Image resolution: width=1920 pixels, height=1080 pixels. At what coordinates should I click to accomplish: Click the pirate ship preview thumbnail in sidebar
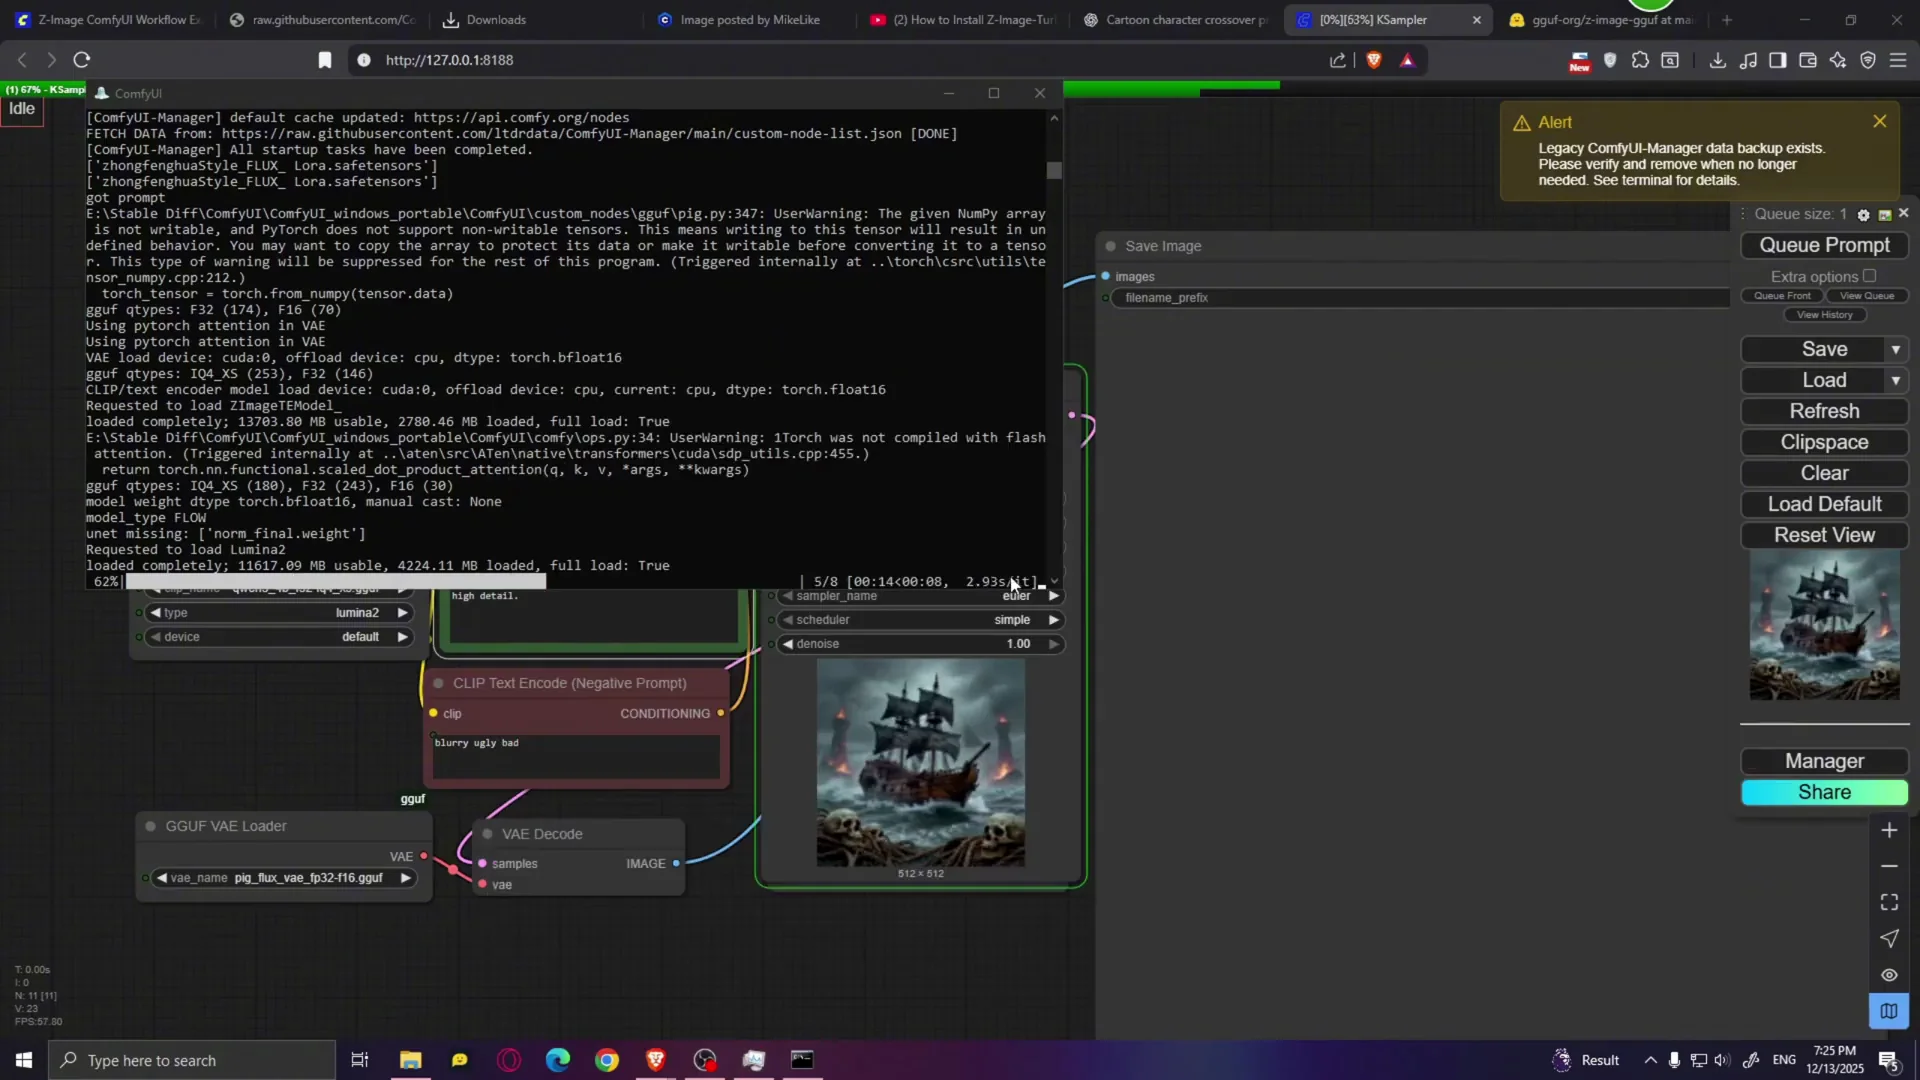(x=1824, y=626)
